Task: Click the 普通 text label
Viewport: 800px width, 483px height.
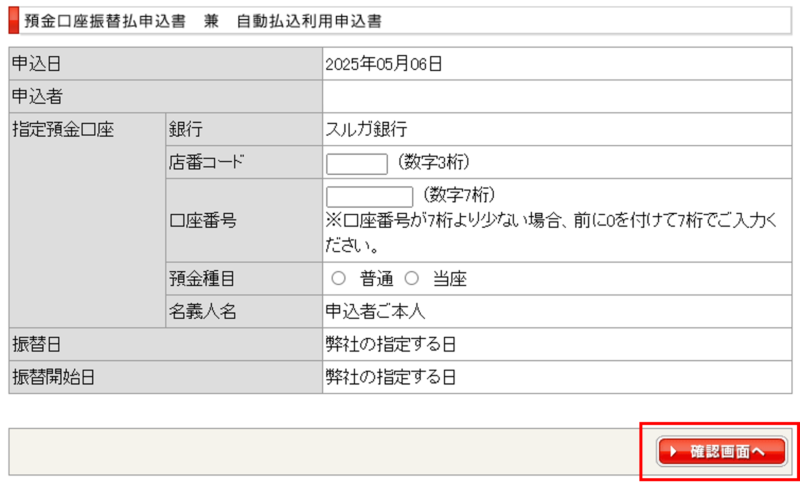Action: [376, 279]
